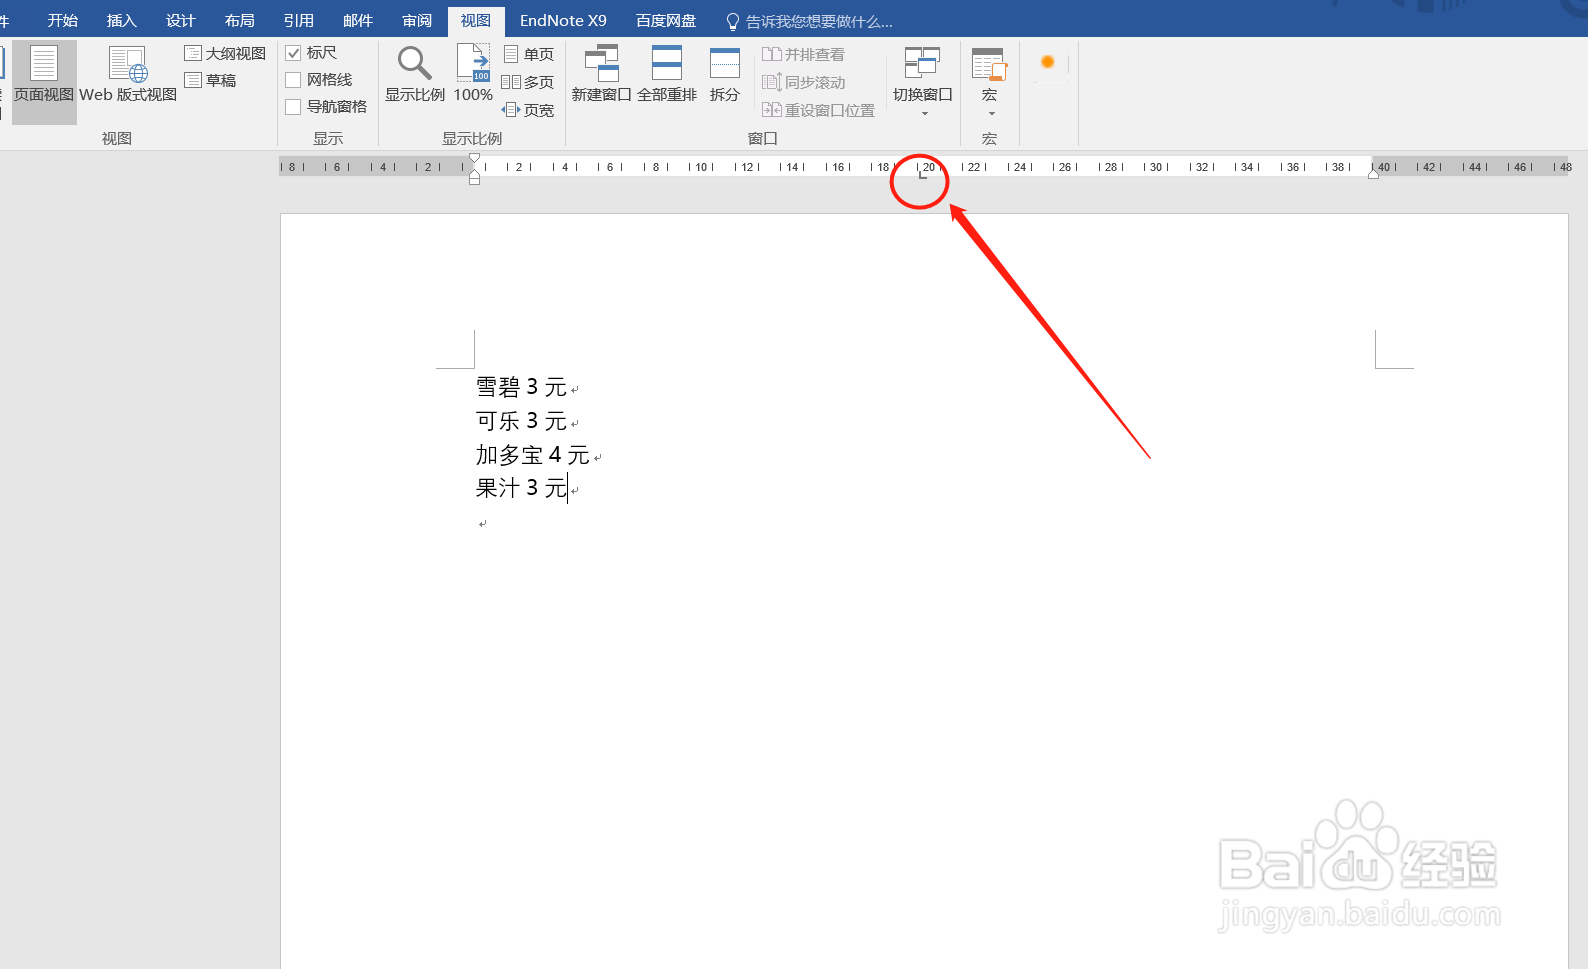Click the text line 可乐 3 元
This screenshot has width=1588, height=969.
(x=521, y=421)
